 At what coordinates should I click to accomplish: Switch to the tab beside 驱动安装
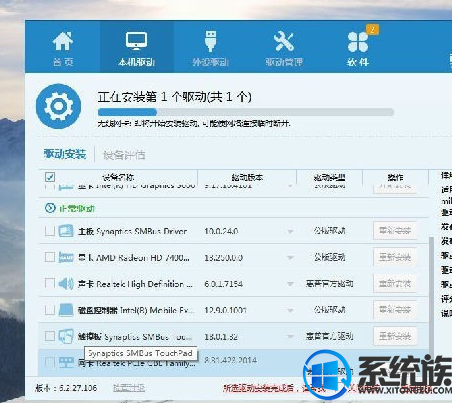[124, 155]
